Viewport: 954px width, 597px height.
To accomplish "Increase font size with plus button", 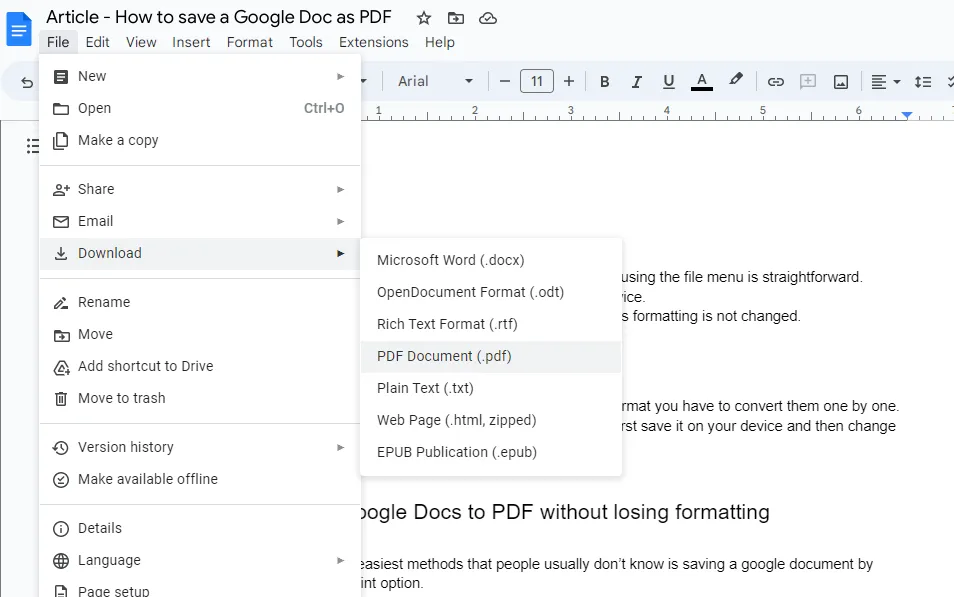I will tap(569, 81).
